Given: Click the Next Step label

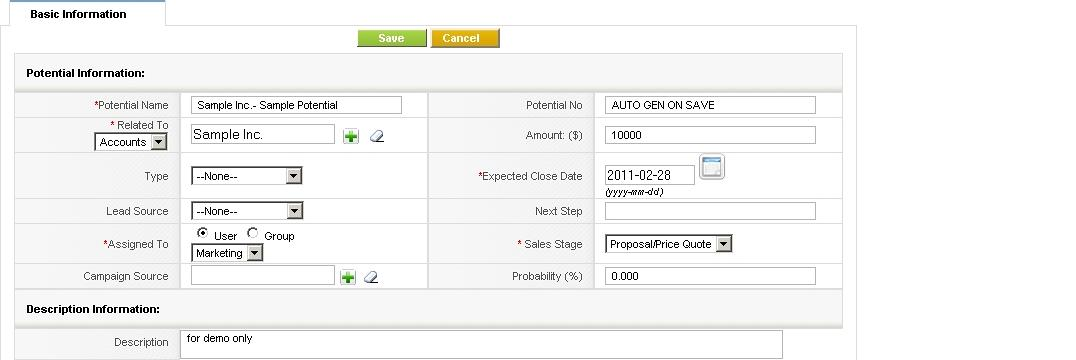Looking at the screenshot, I should pos(559,211).
